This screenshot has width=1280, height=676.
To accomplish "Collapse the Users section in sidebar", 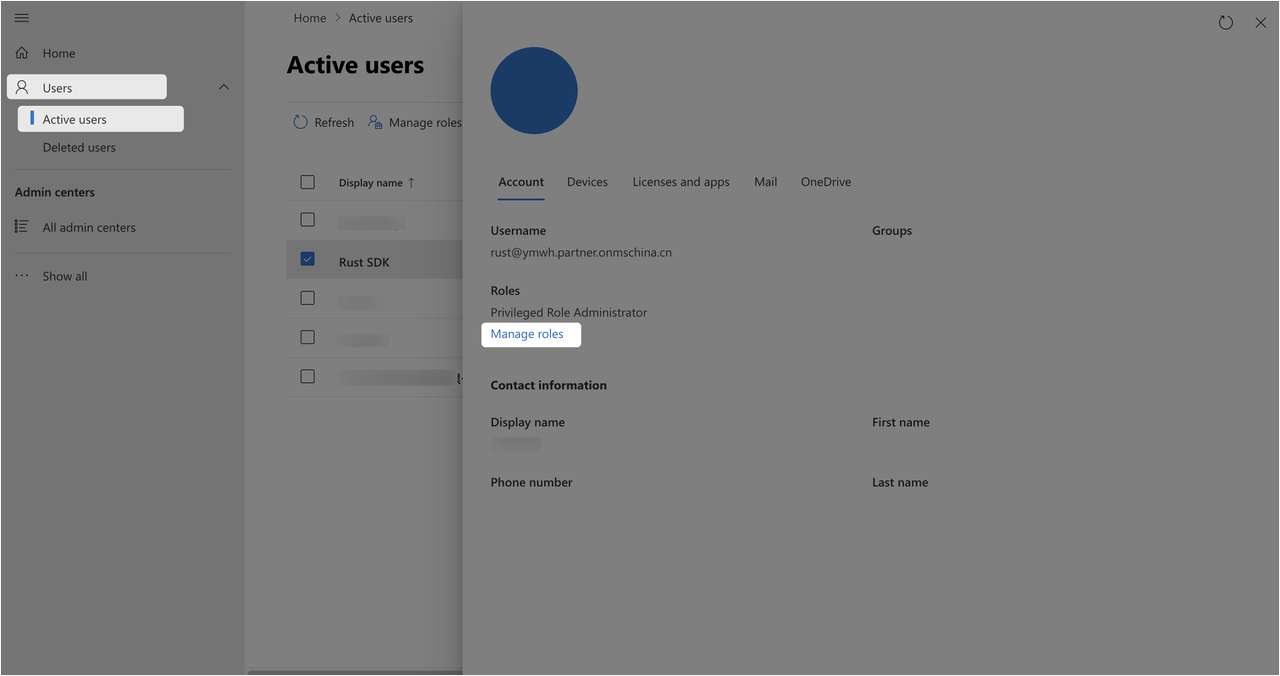I will [x=224, y=86].
